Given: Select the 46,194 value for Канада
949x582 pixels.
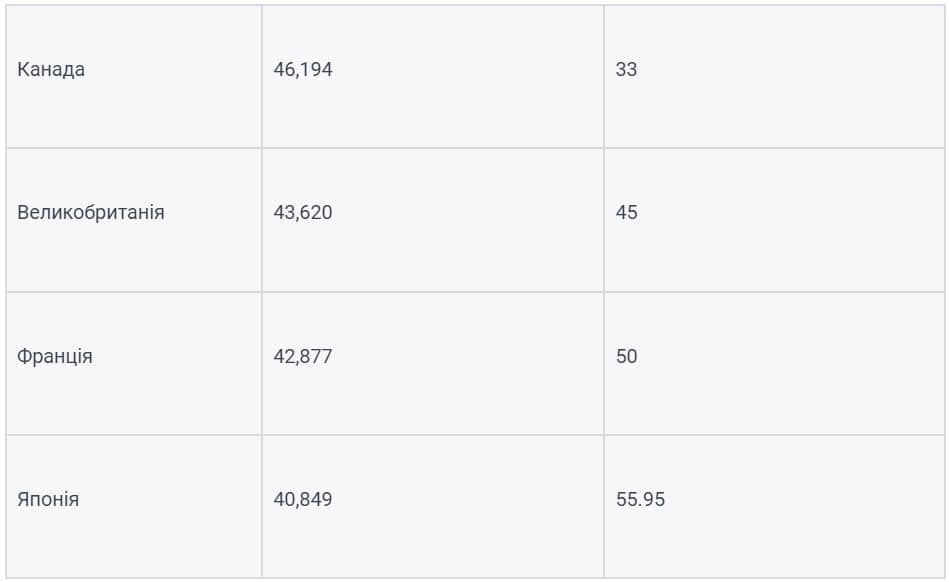Looking at the screenshot, I should coord(303,69).
